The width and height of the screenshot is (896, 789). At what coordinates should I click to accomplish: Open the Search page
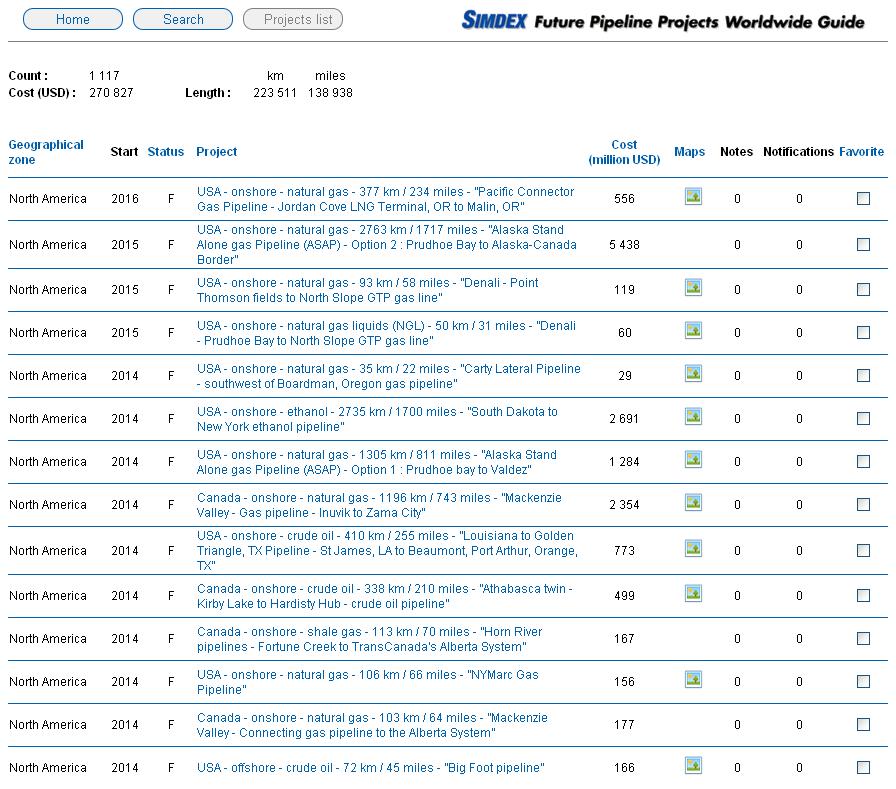pos(183,19)
